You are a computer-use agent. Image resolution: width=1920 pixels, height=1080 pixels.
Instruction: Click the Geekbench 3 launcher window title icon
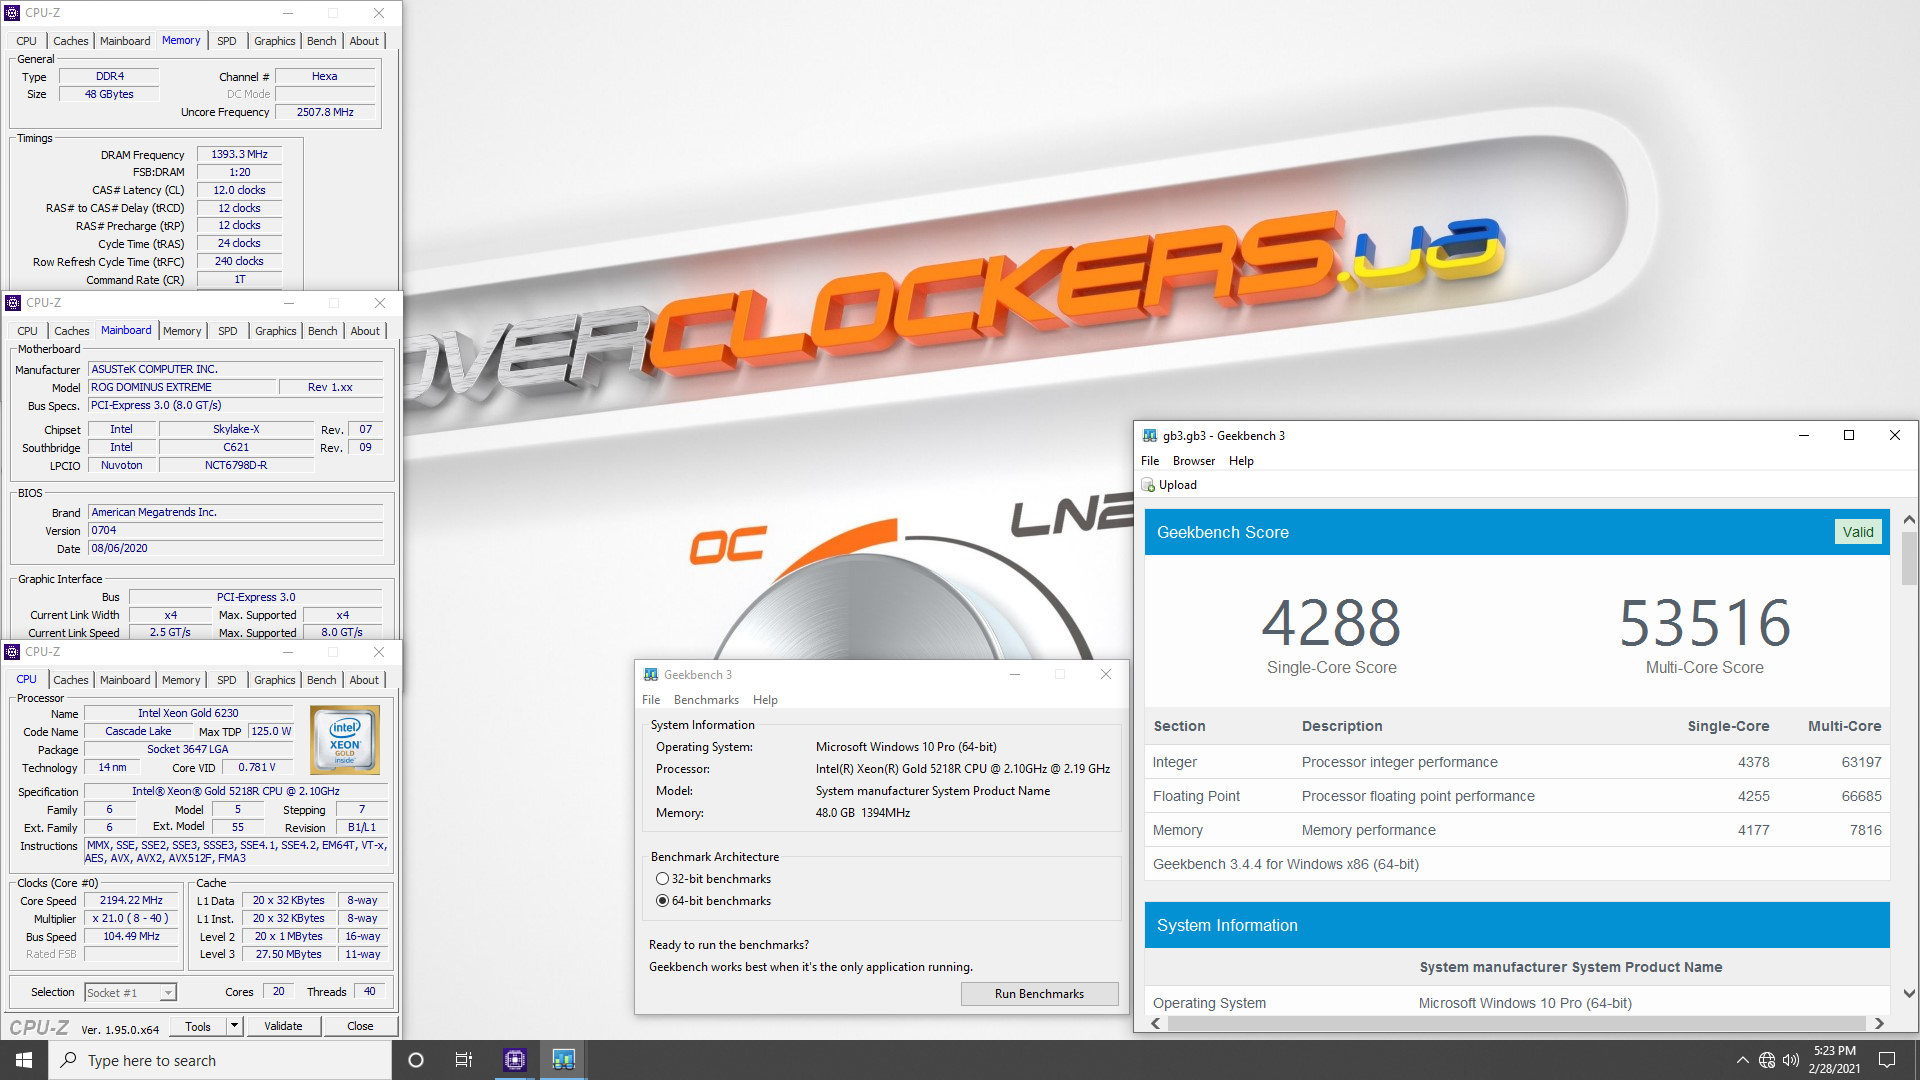[651, 675]
